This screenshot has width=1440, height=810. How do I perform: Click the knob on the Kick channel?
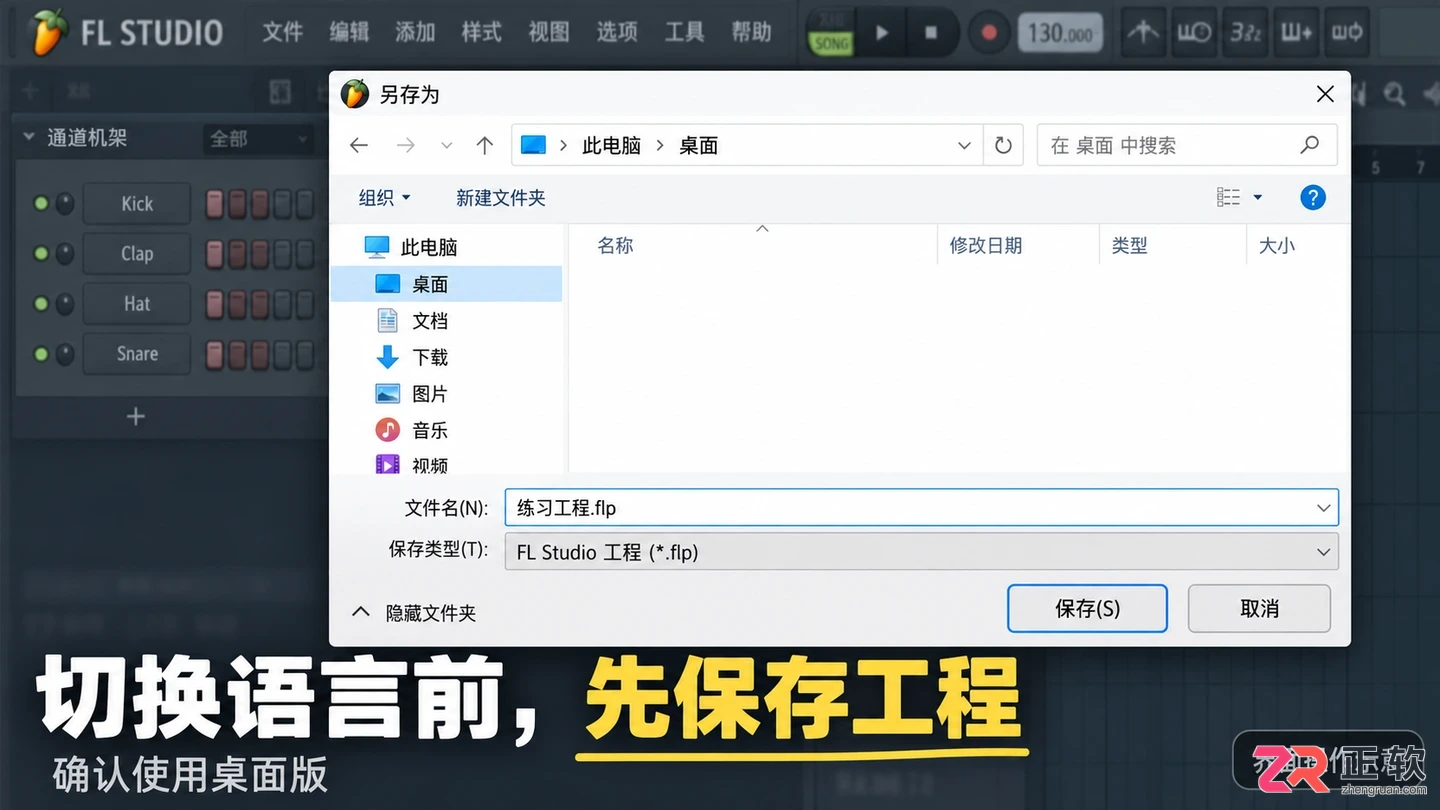tap(65, 204)
